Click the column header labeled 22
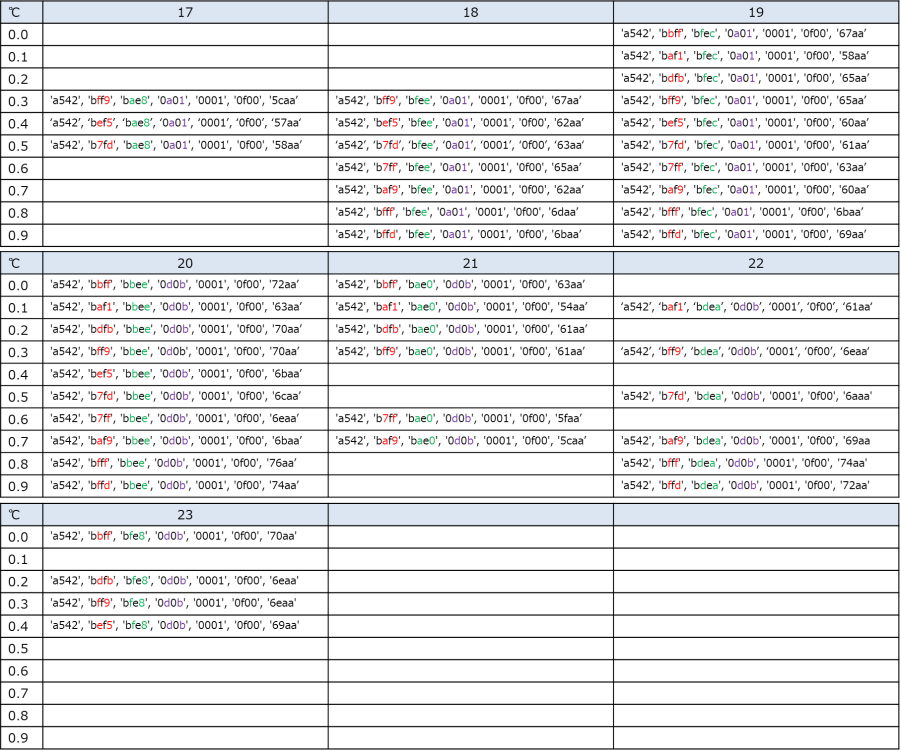 pyautogui.click(x=755, y=263)
